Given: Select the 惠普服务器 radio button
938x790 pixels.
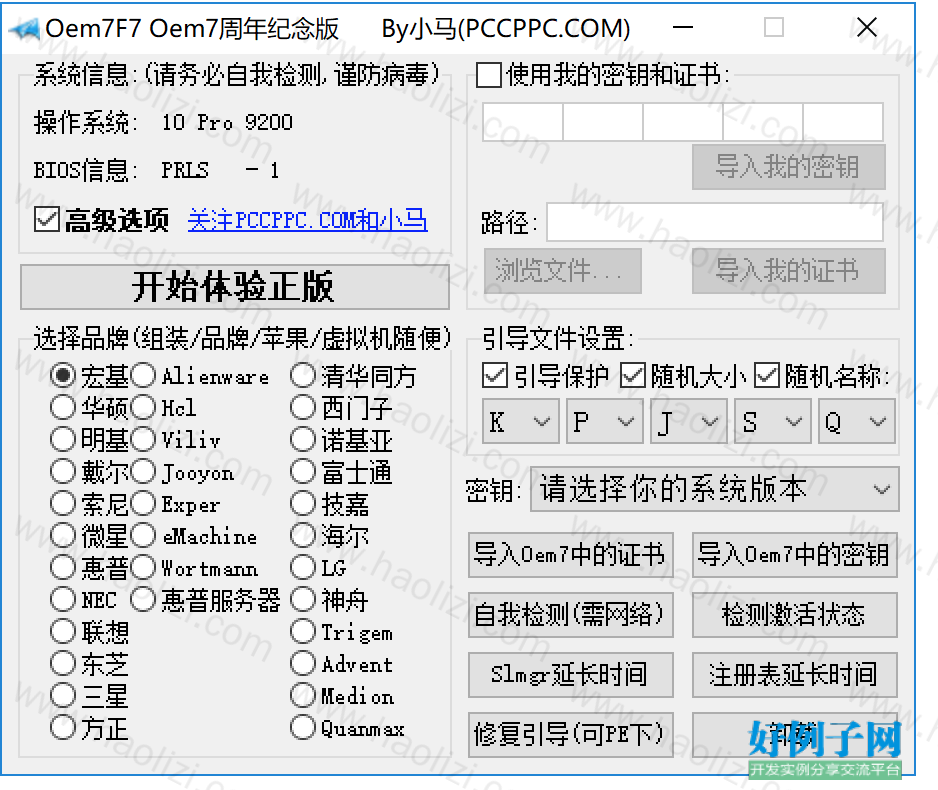Looking at the screenshot, I should tap(144, 599).
